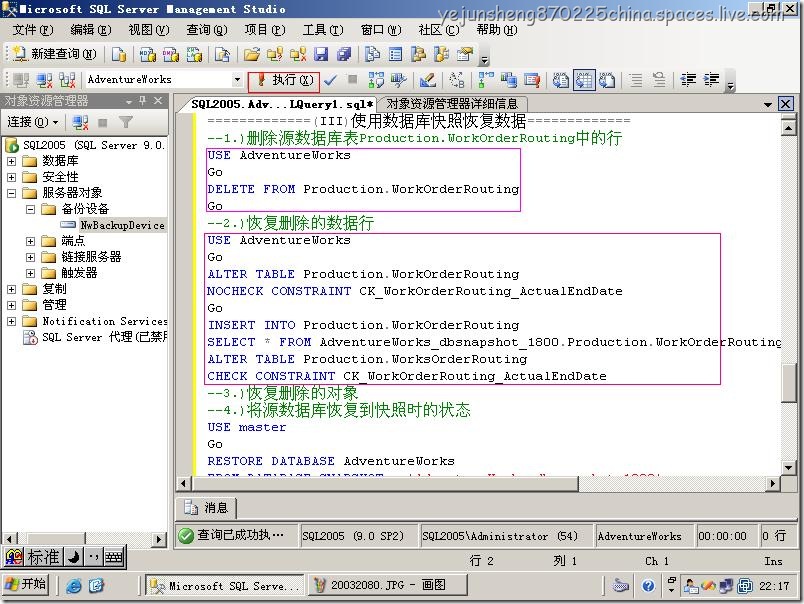Open the Edit (编辑) menu

pyautogui.click(x=91, y=30)
